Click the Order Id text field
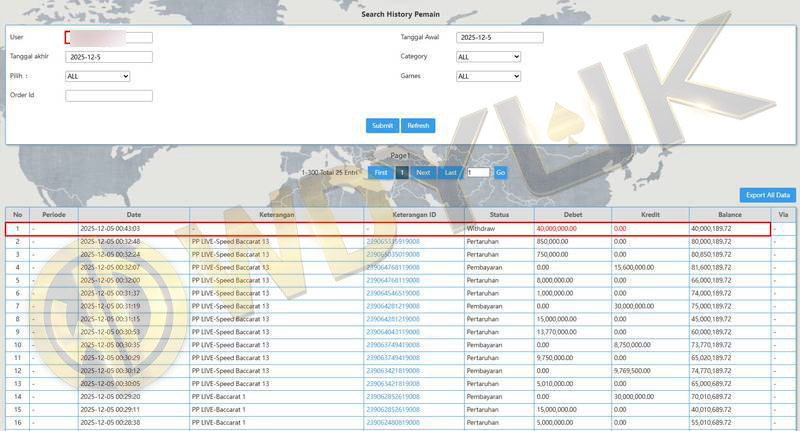 109,96
